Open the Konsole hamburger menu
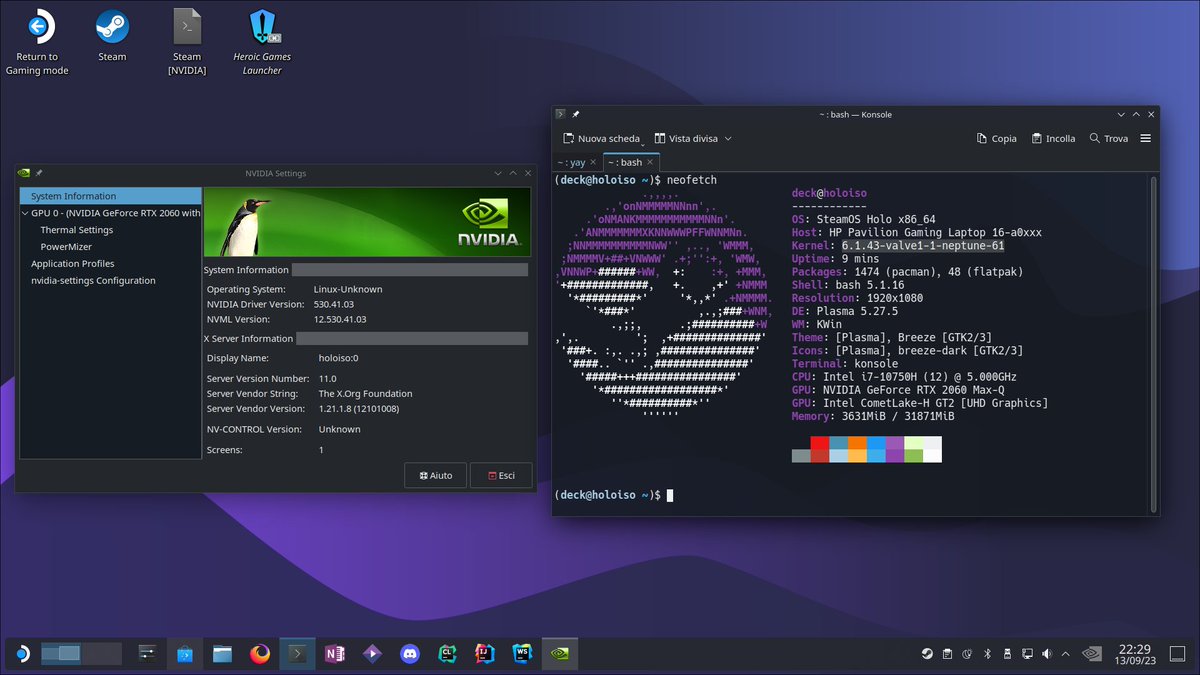This screenshot has height=675, width=1200. [1146, 139]
